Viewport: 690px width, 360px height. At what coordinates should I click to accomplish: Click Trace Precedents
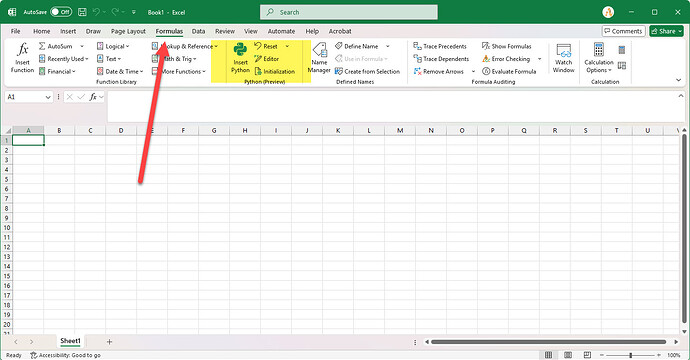(x=440, y=46)
